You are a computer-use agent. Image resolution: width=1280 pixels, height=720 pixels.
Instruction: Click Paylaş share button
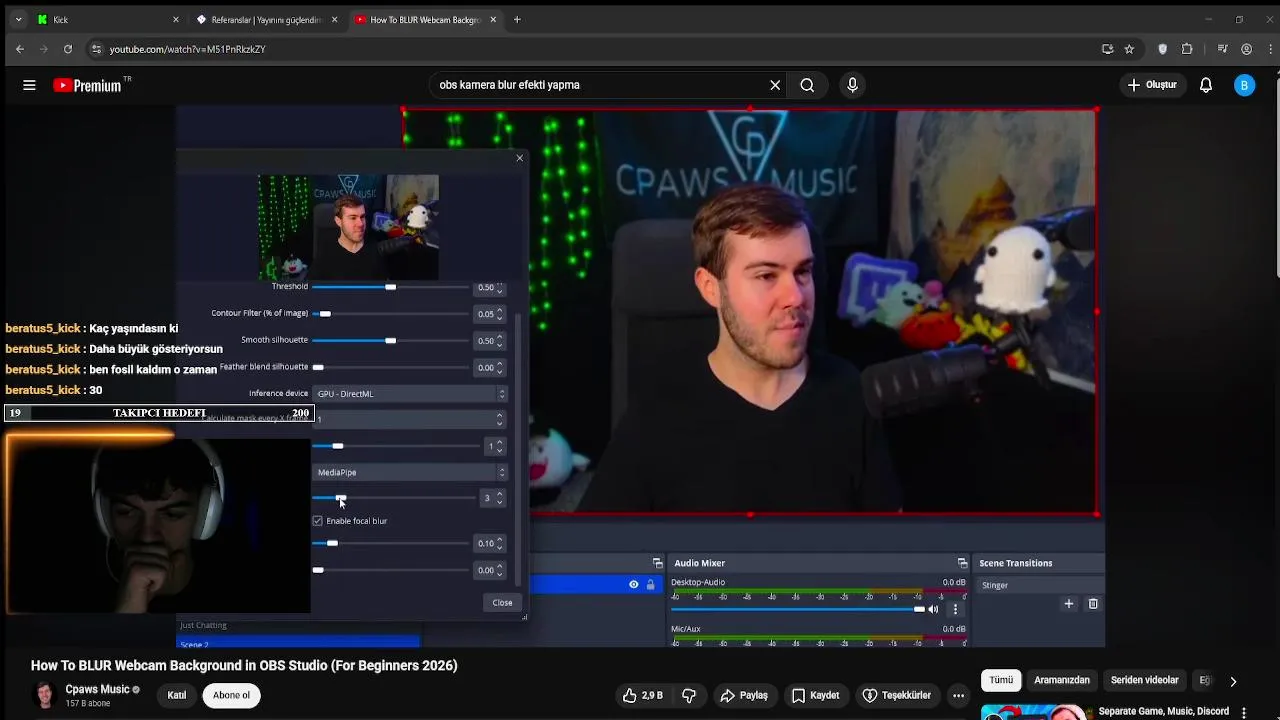tap(744, 695)
